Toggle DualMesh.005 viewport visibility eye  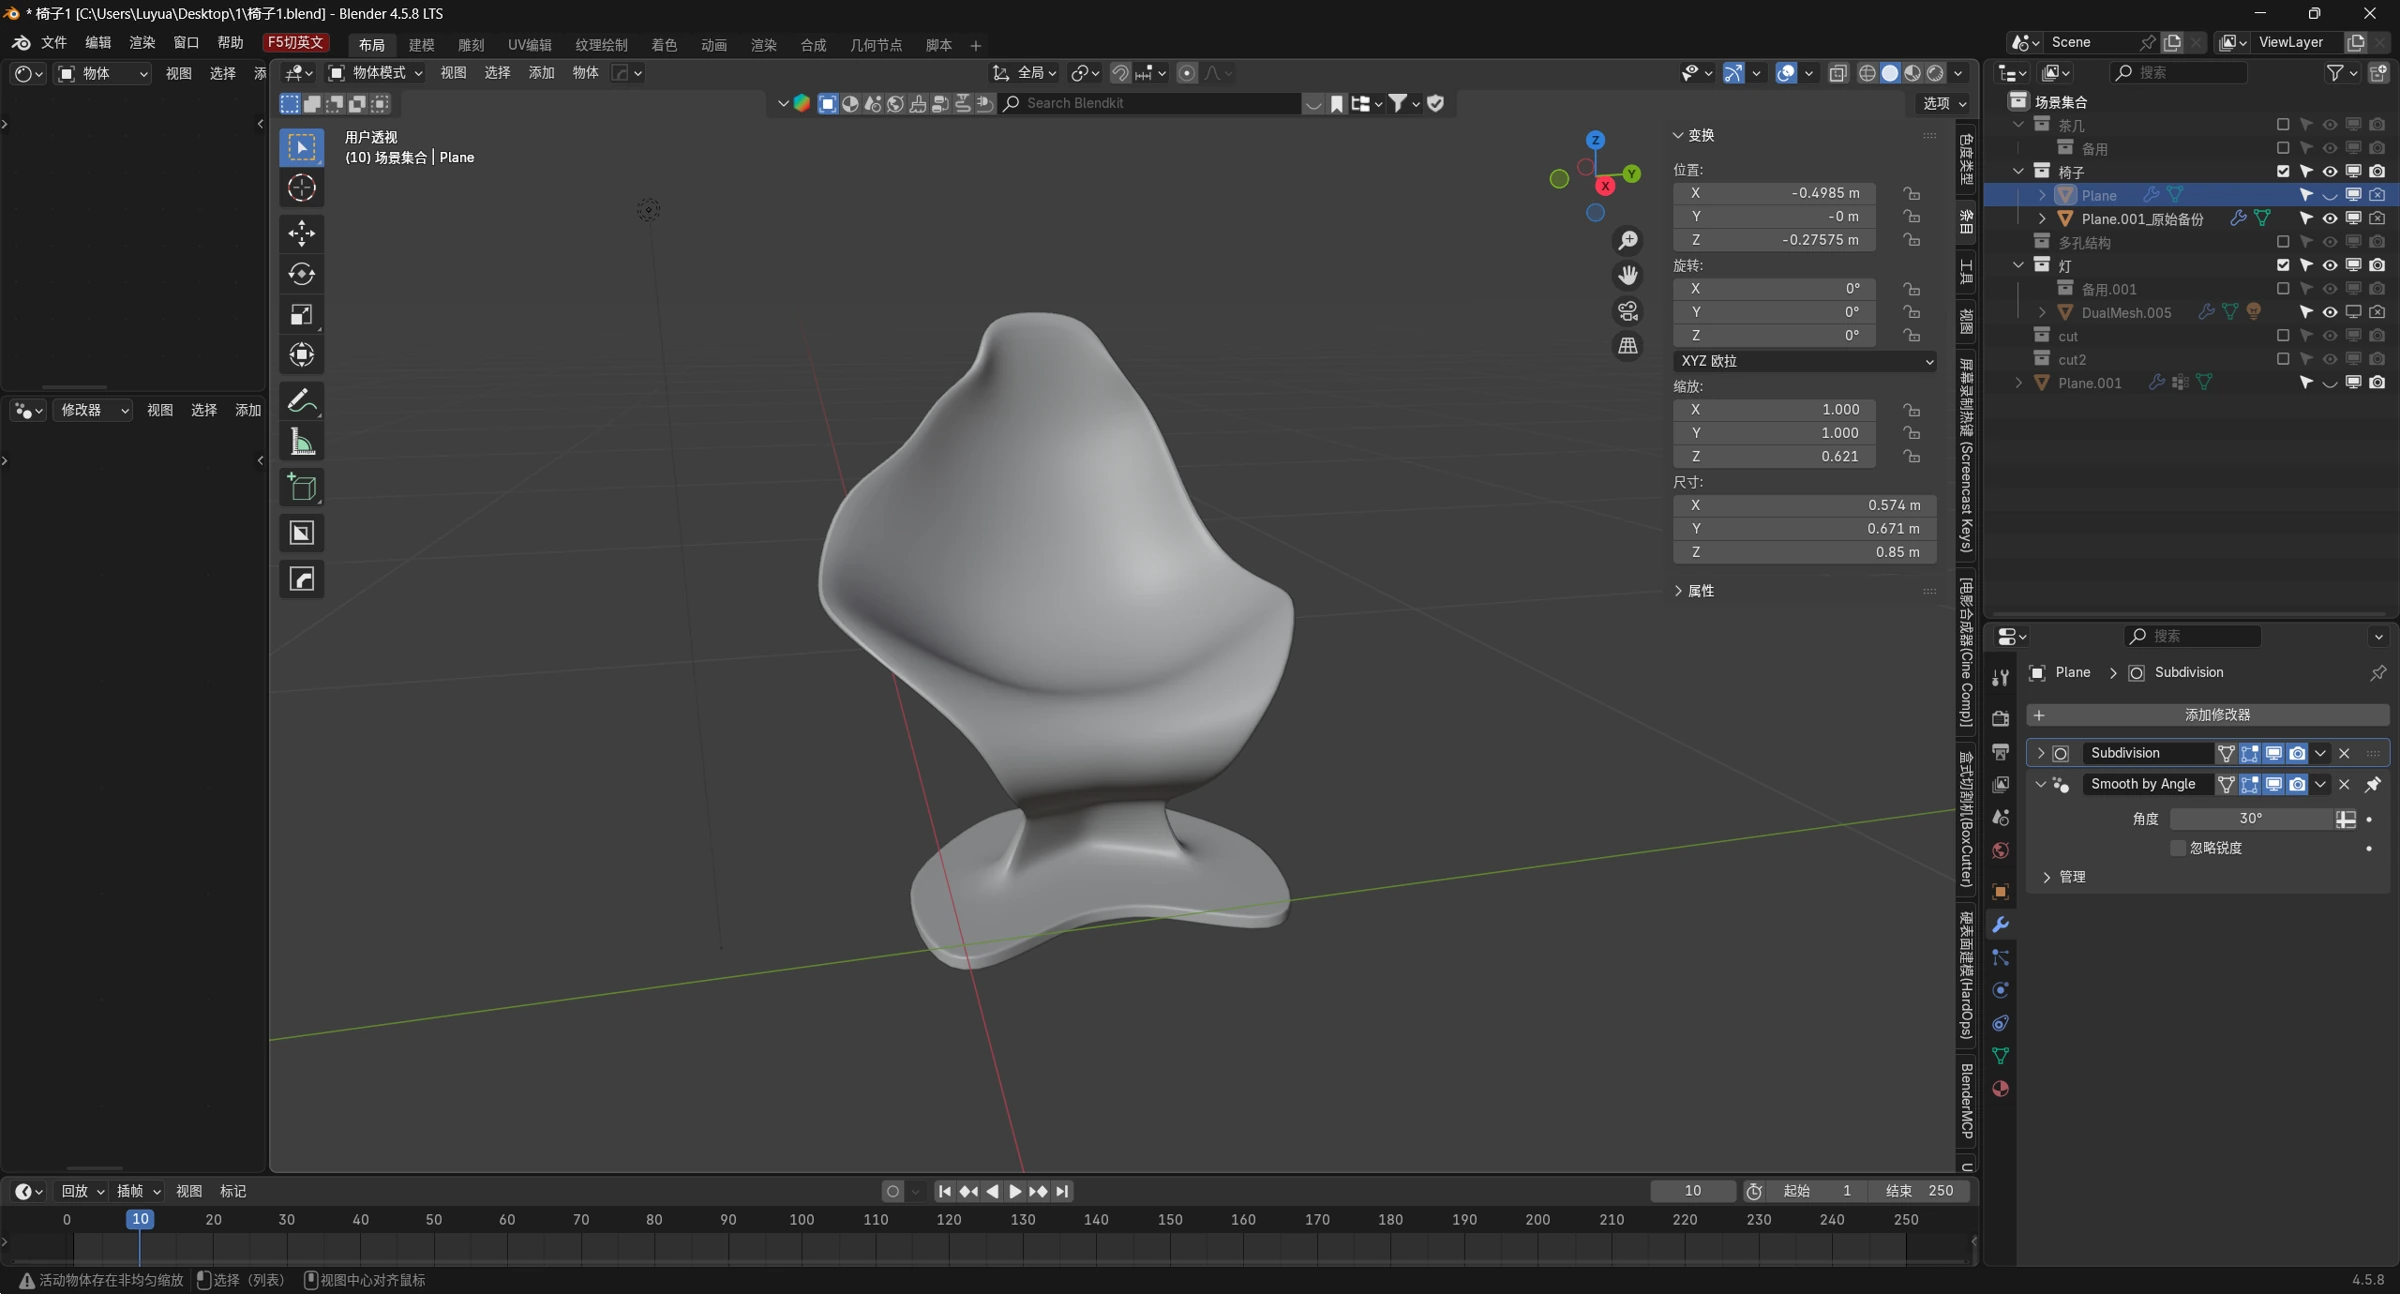(2330, 312)
